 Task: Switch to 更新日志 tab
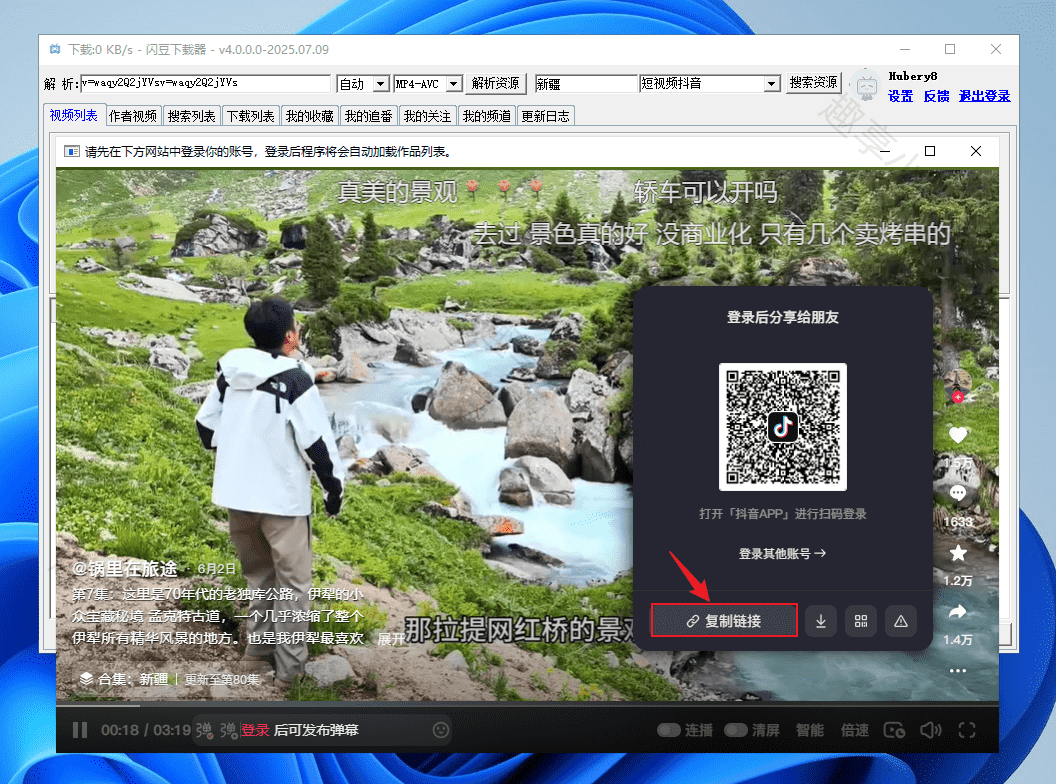(x=546, y=116)
